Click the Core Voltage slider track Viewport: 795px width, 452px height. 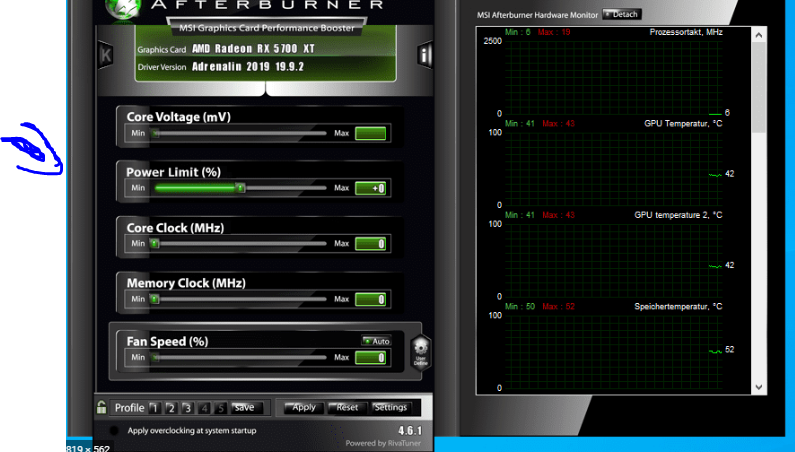point(241,133)
